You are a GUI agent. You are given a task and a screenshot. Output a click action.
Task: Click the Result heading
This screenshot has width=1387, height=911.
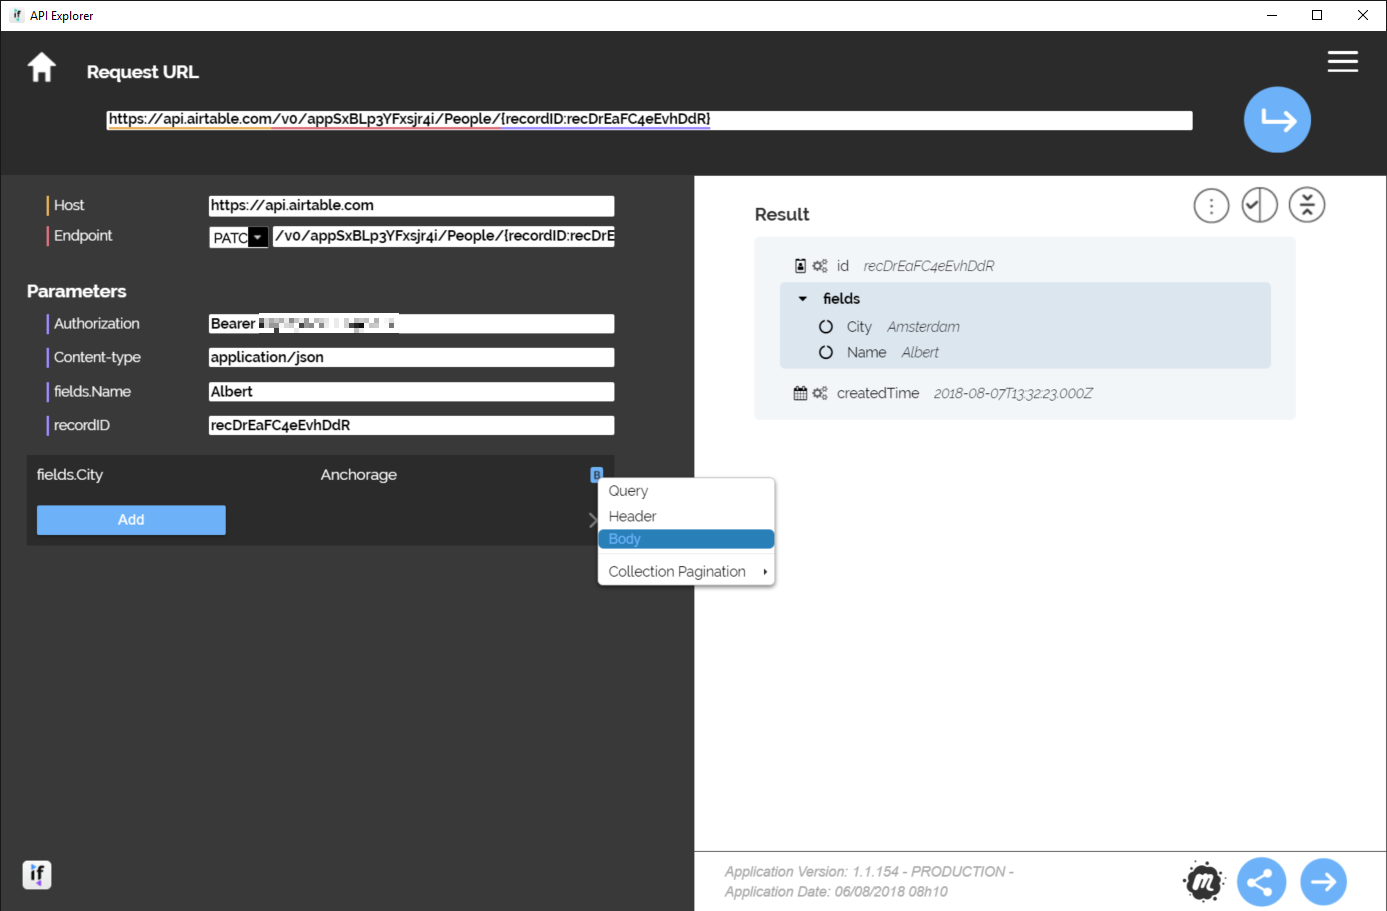coord(782,215)
